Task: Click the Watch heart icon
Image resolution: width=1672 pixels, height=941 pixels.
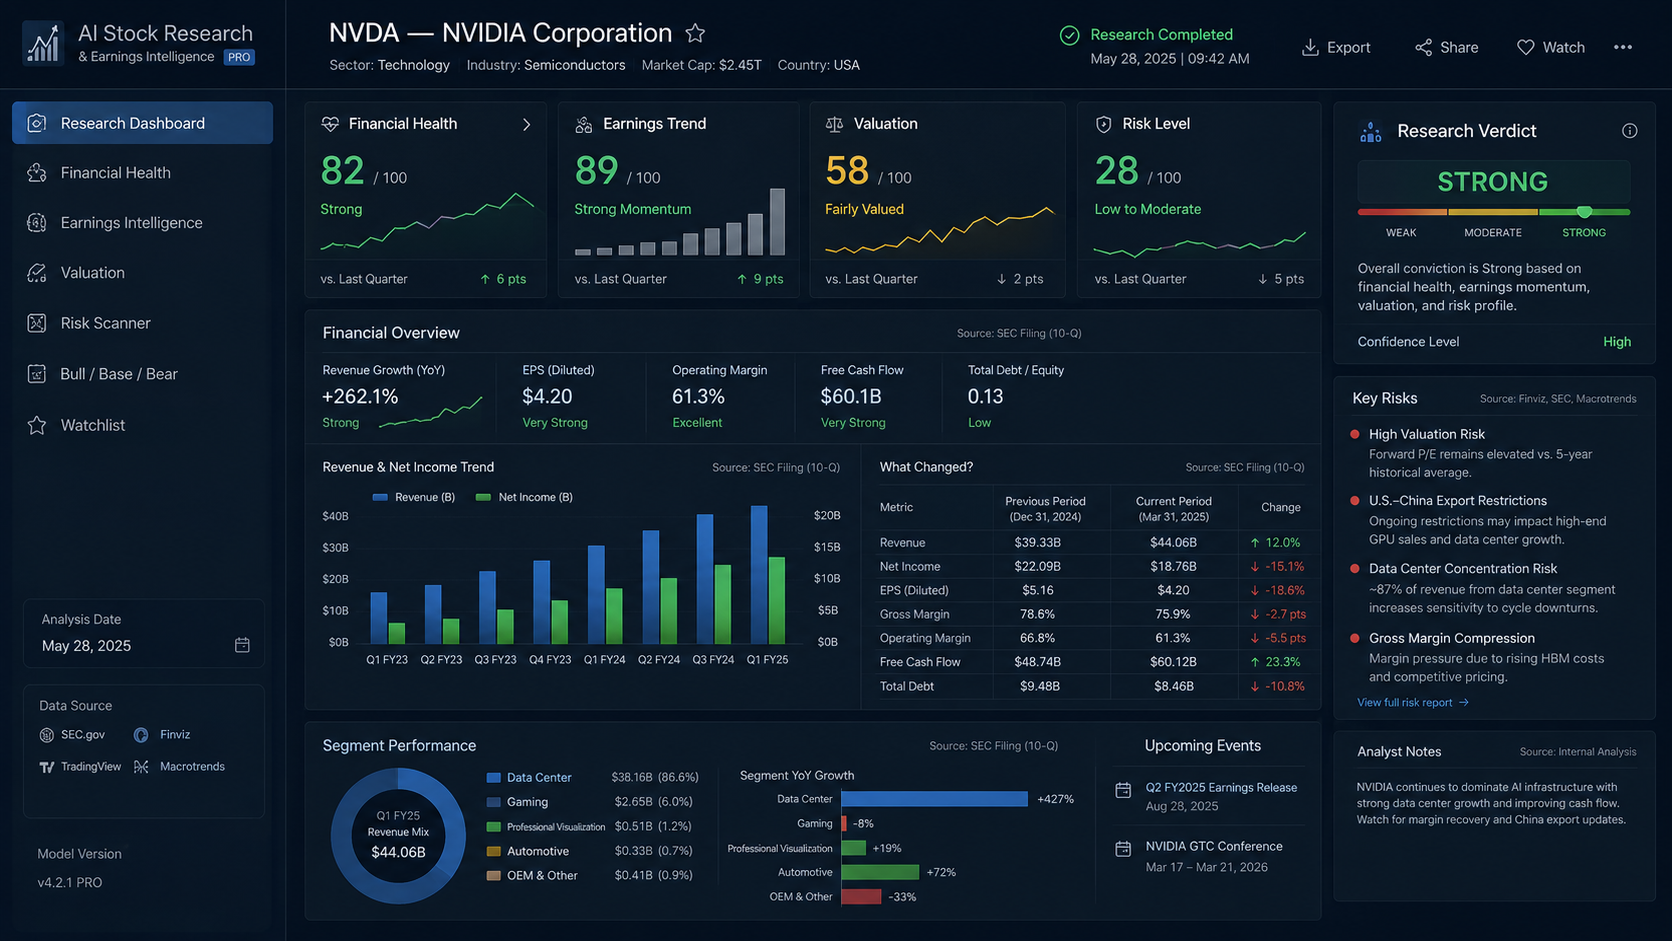Action: pyautogui.click(x=1525, y=47)
